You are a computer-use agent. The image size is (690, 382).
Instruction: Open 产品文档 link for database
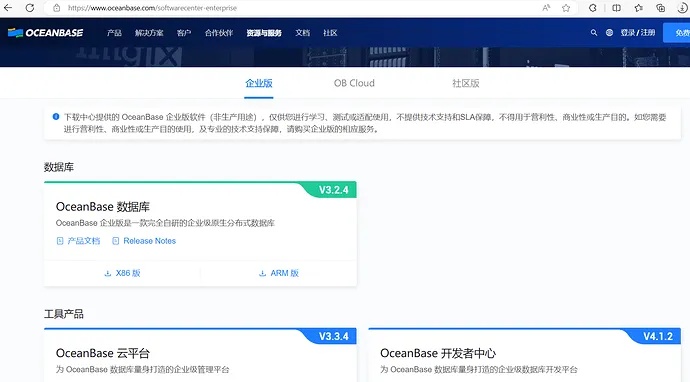(84, 241)
